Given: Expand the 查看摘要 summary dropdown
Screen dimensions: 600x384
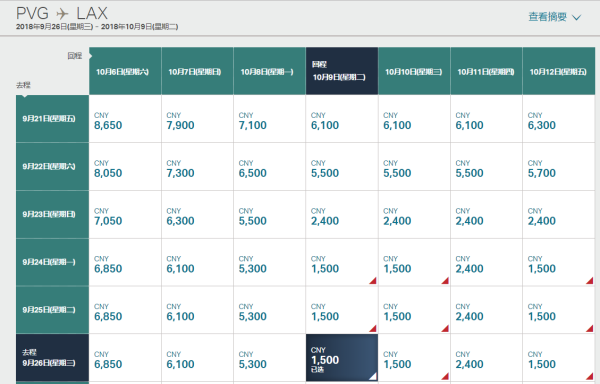Looking at the screenshot, I should coord(554,17).
